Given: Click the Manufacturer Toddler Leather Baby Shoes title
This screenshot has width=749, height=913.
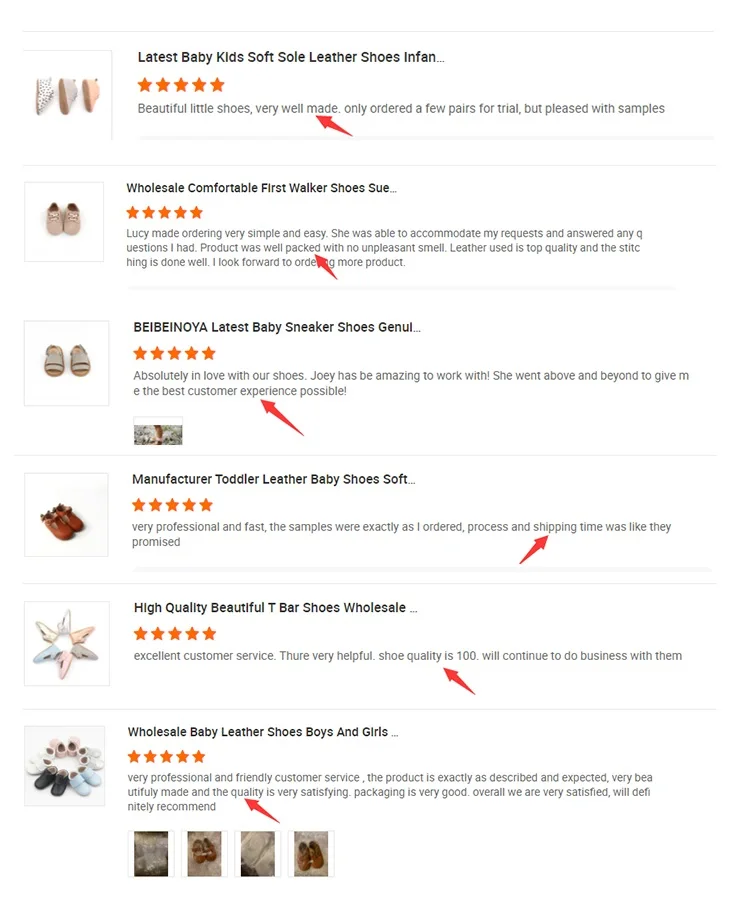Looking at the screenshot, I should pos(273,479).
